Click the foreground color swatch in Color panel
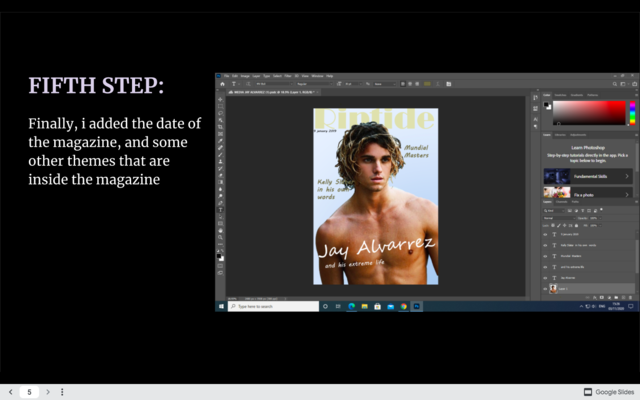The width and height of the screenshot is (640, 400). point(546,105)
